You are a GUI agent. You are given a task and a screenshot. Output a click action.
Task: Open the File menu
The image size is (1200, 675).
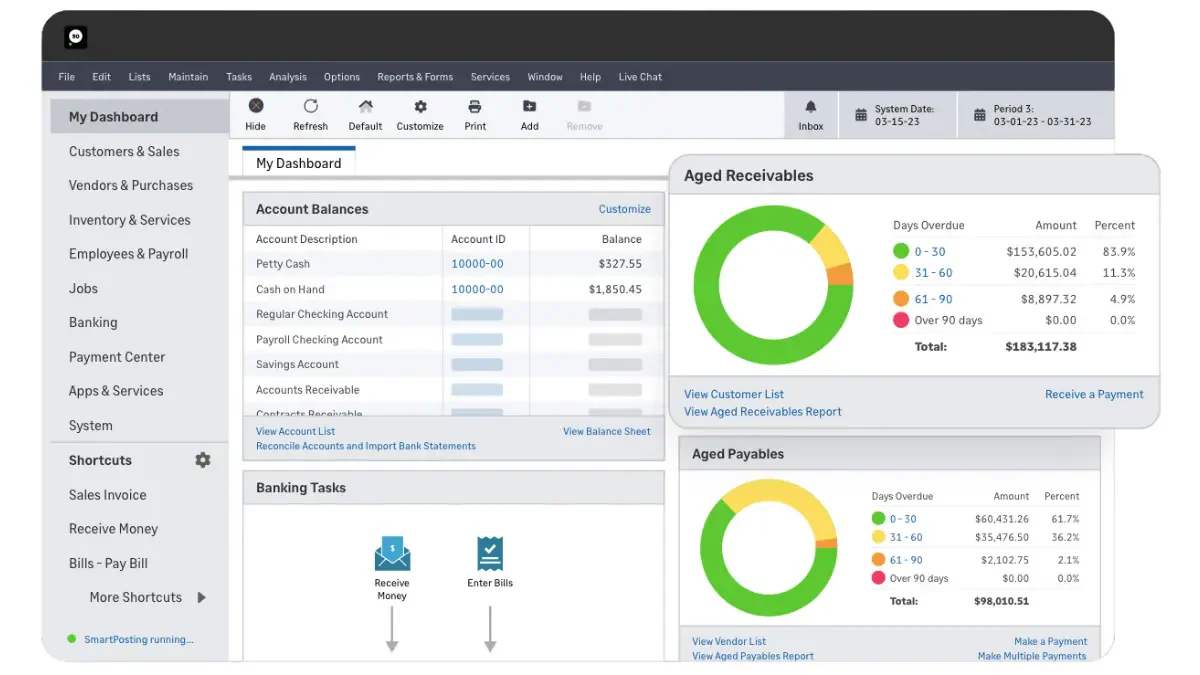point(67,77)
